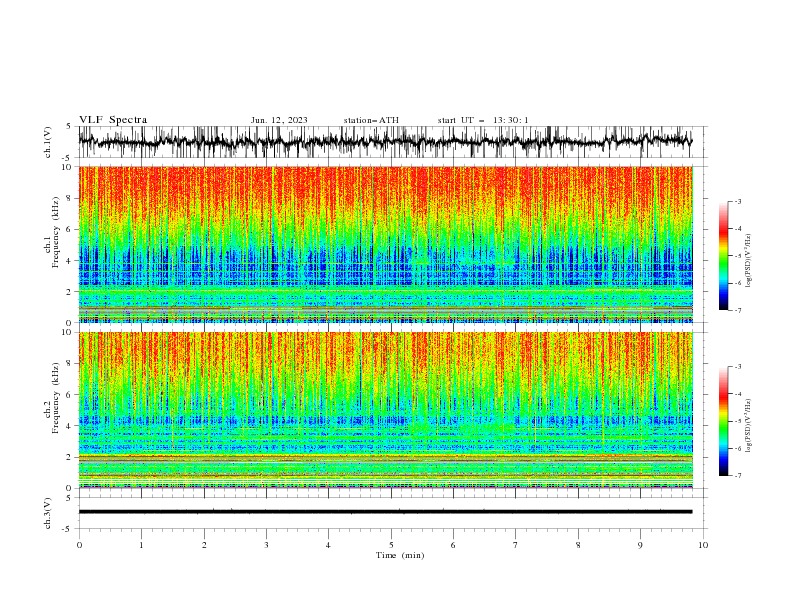Click the ch.2 spectrogram color scale bar
The width and height of the screenshot is (792, 612).
coord(724,421)
